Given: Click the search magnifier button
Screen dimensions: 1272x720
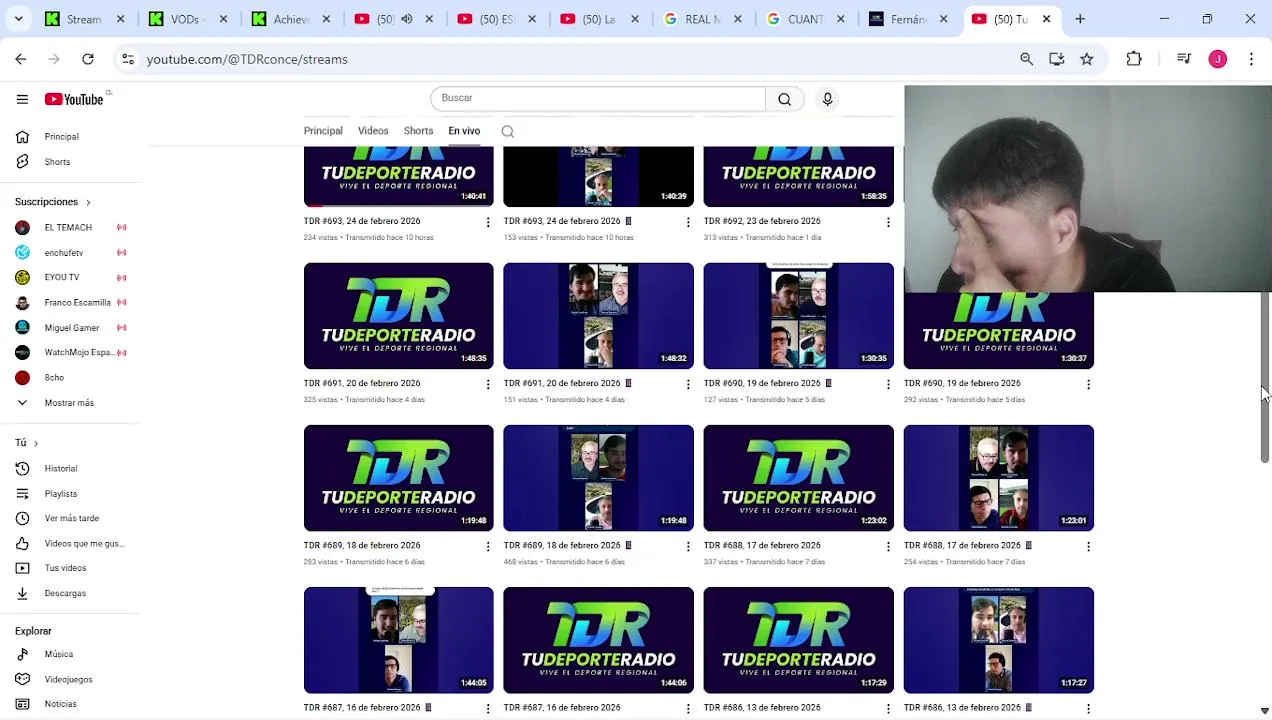Looking at the screenshot, I should click(785, 99).
